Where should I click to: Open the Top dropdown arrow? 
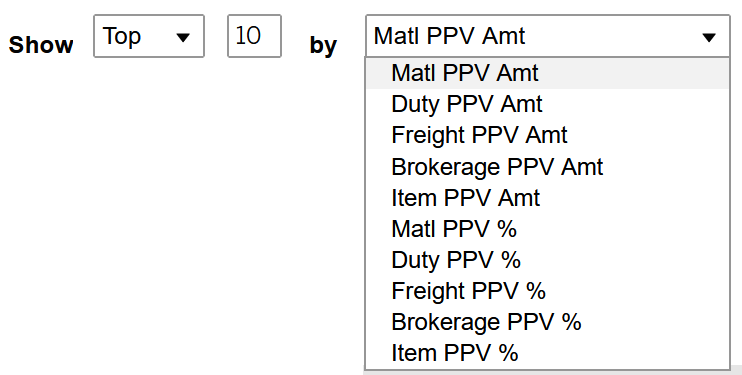click(x=183, y=37)
